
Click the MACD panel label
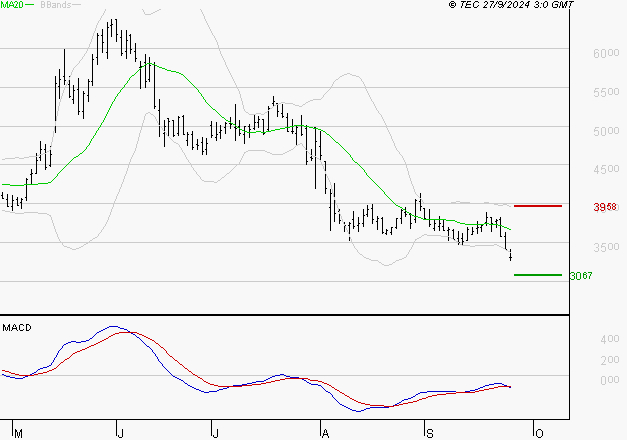tap(17, 328)
